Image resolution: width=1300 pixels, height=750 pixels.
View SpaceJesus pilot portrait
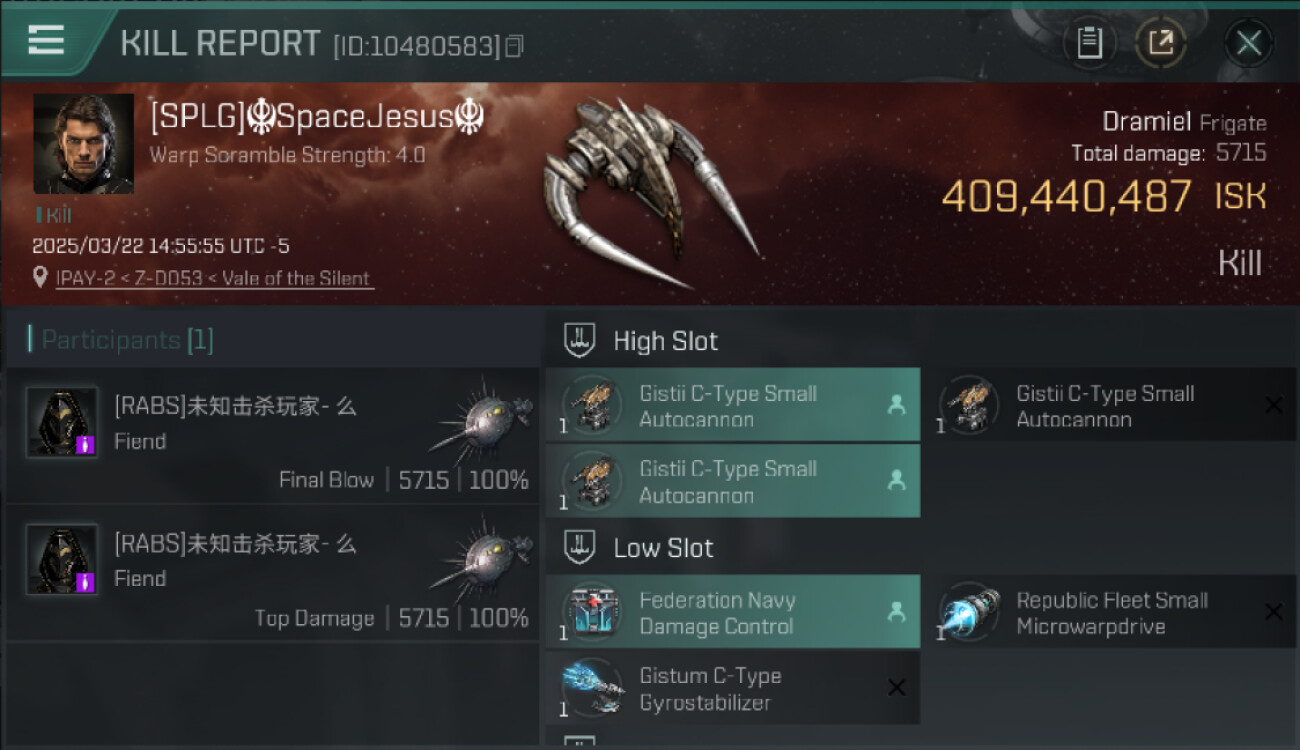pyautogui.click(x=83, y=144)
